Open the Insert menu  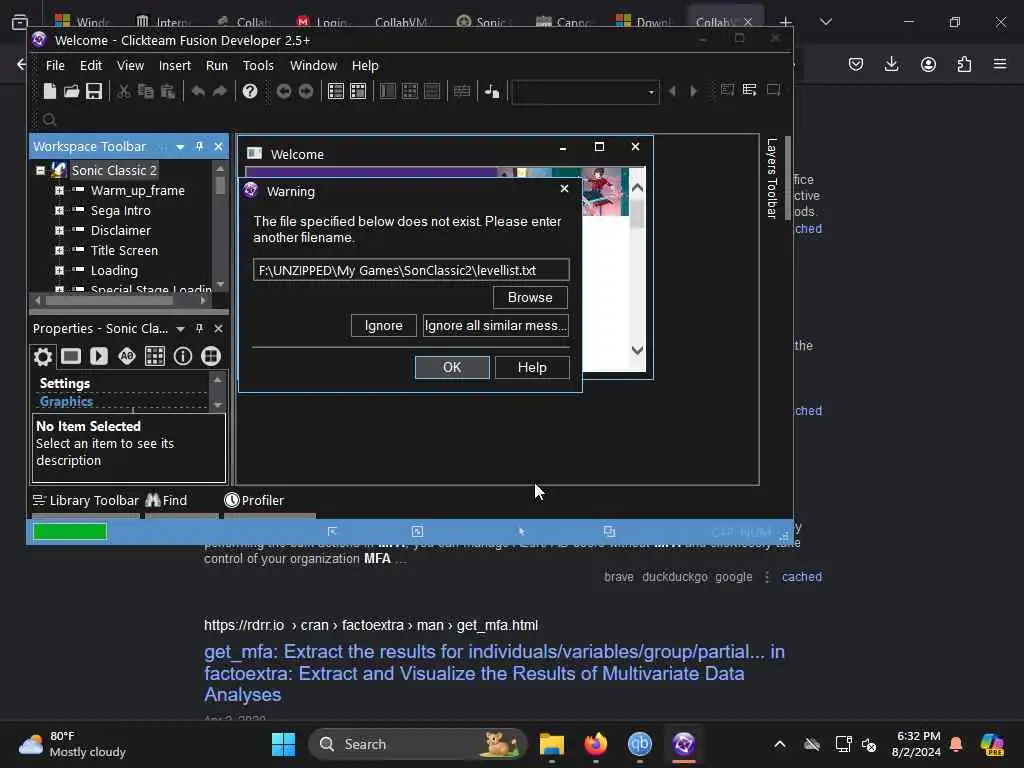pyautogui.click(x=174, y=65)
